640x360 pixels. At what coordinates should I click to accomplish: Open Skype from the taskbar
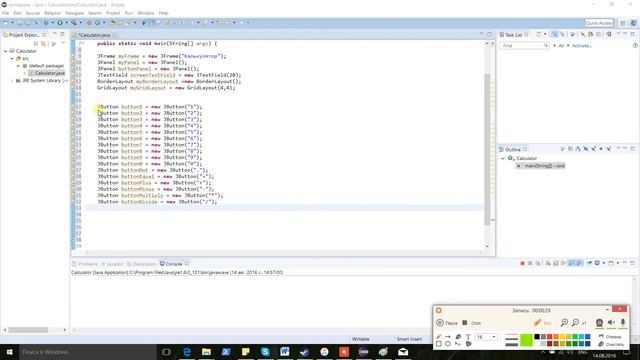(265, 352)
